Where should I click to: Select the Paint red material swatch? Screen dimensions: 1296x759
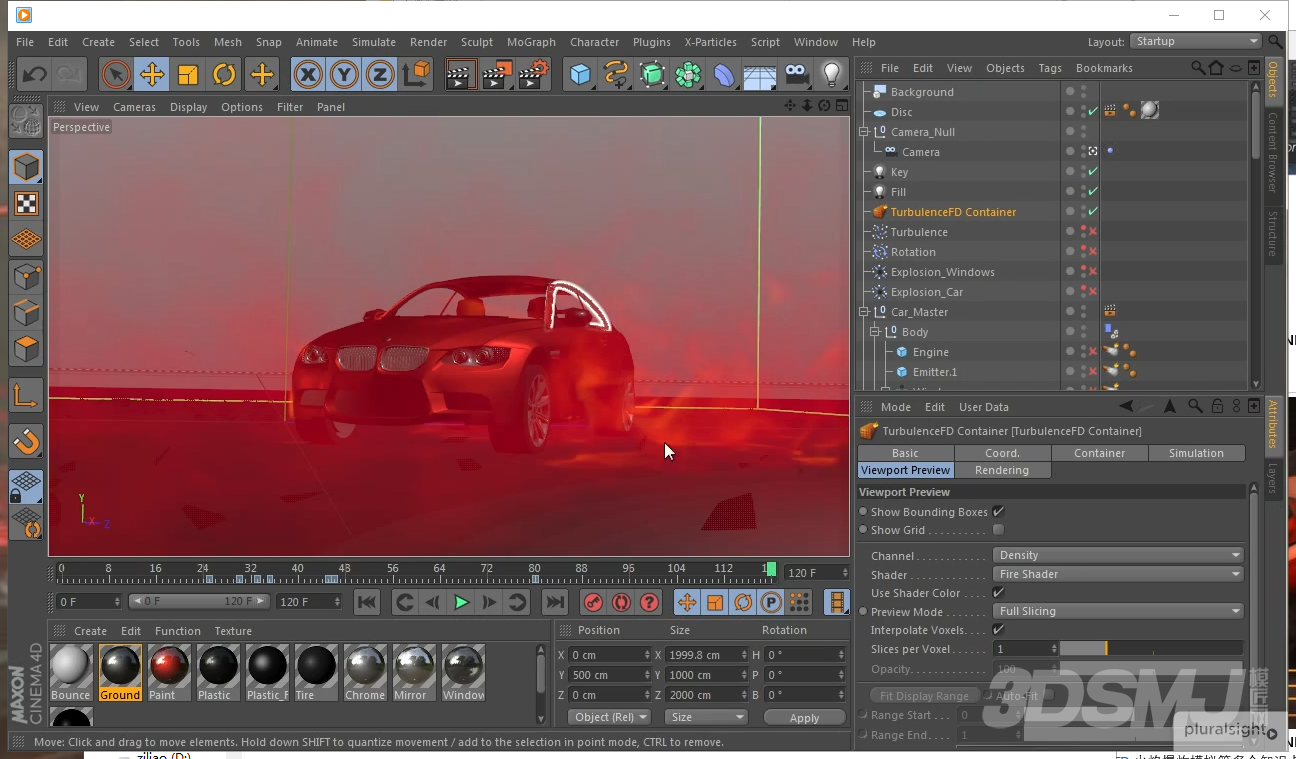point(169,673)
